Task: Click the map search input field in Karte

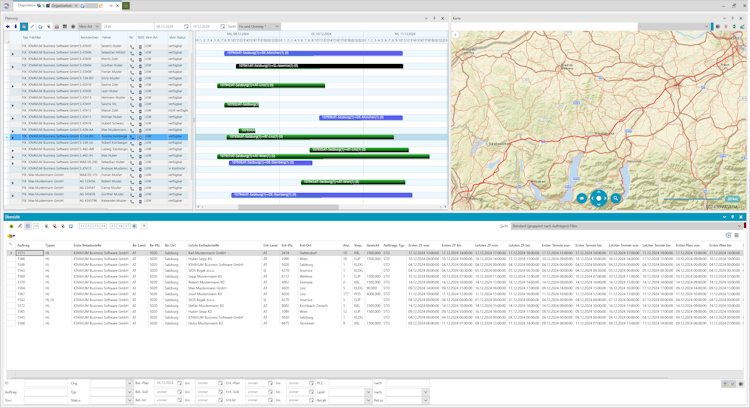Action: (x=544, y=26)
